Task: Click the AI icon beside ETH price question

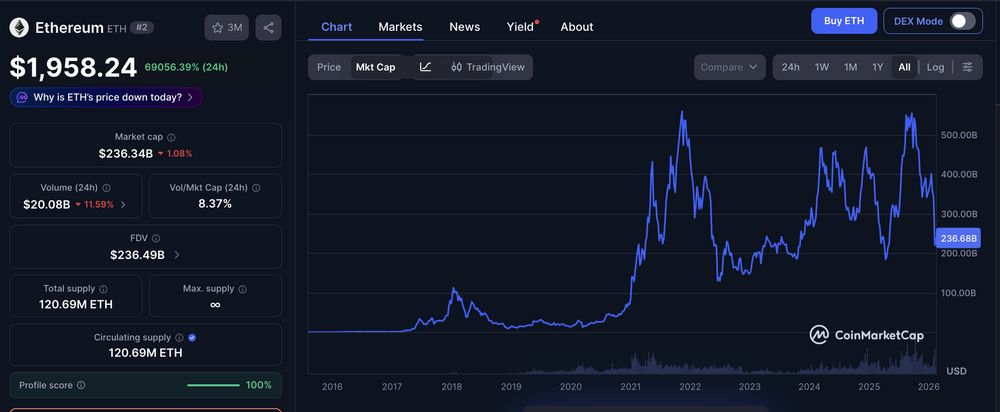Action: click(22, 98)
